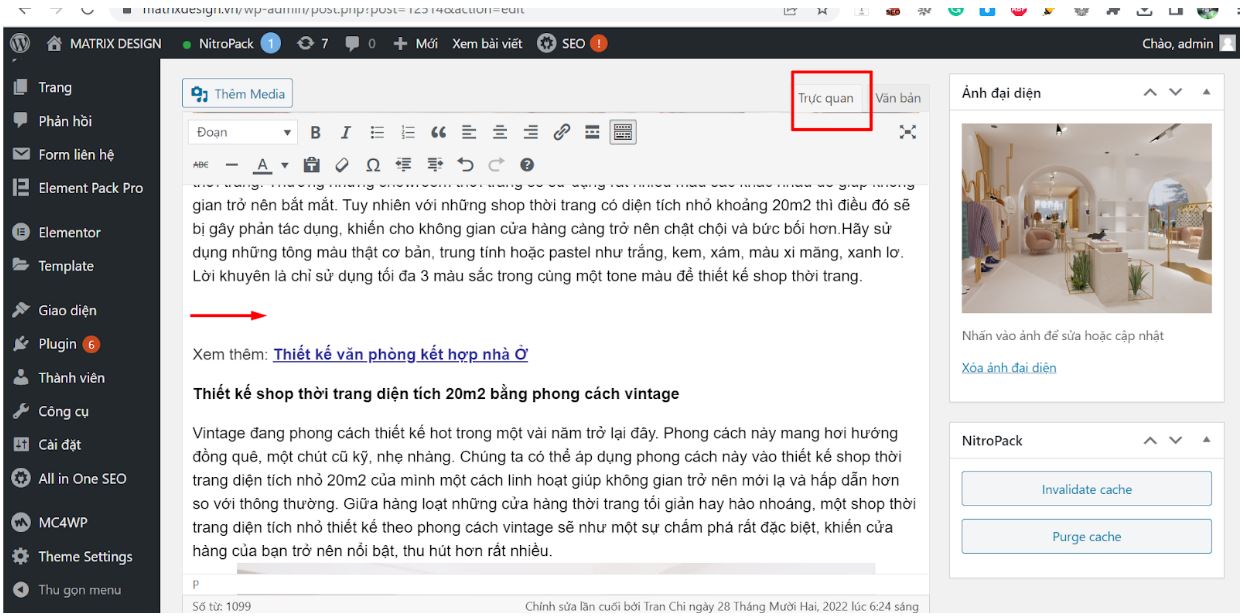Screen dimensions: 1240x616
Task: Click the insert link chain icon
Action: click(x=562, y=132)
